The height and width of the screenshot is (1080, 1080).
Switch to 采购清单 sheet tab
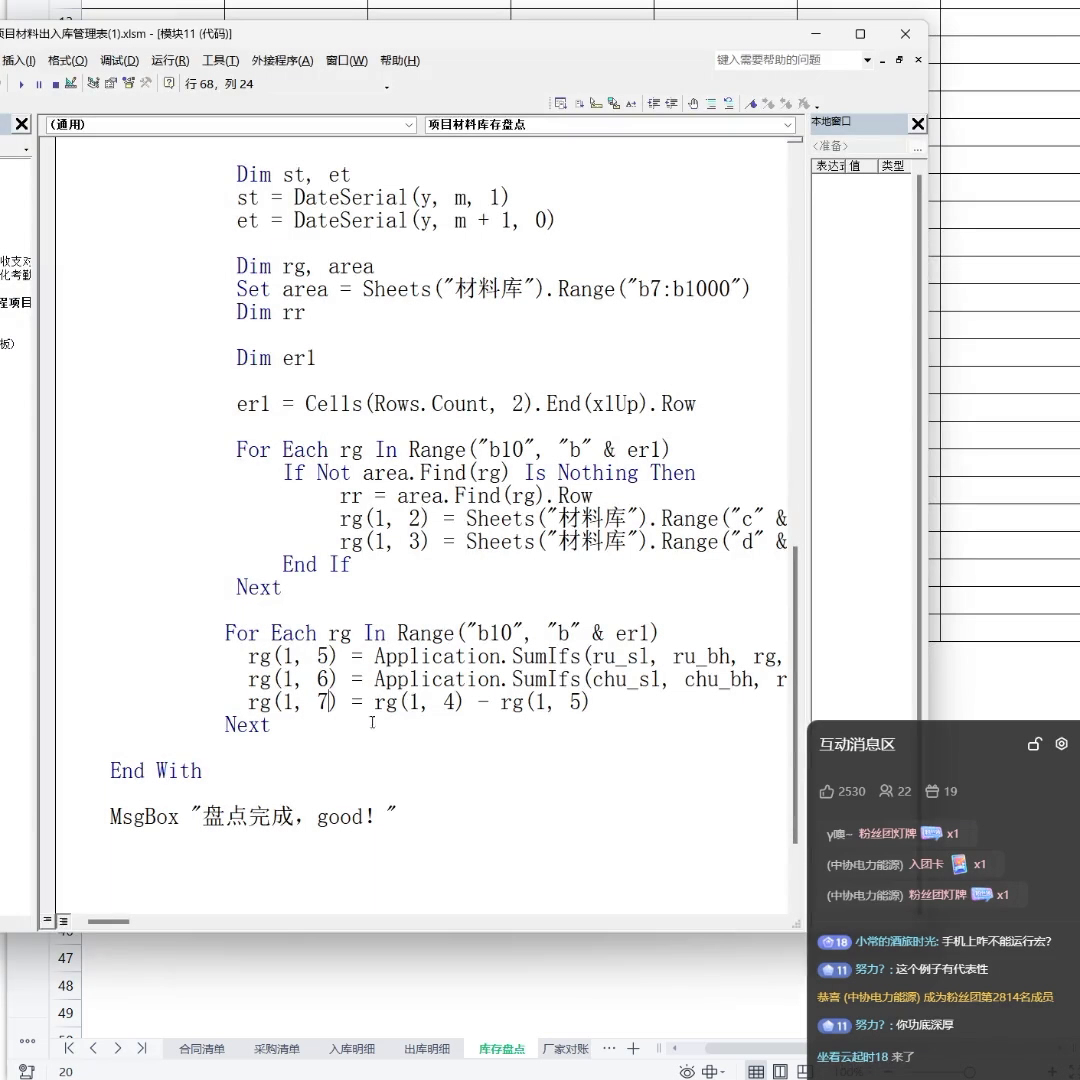click(277, 1048)
